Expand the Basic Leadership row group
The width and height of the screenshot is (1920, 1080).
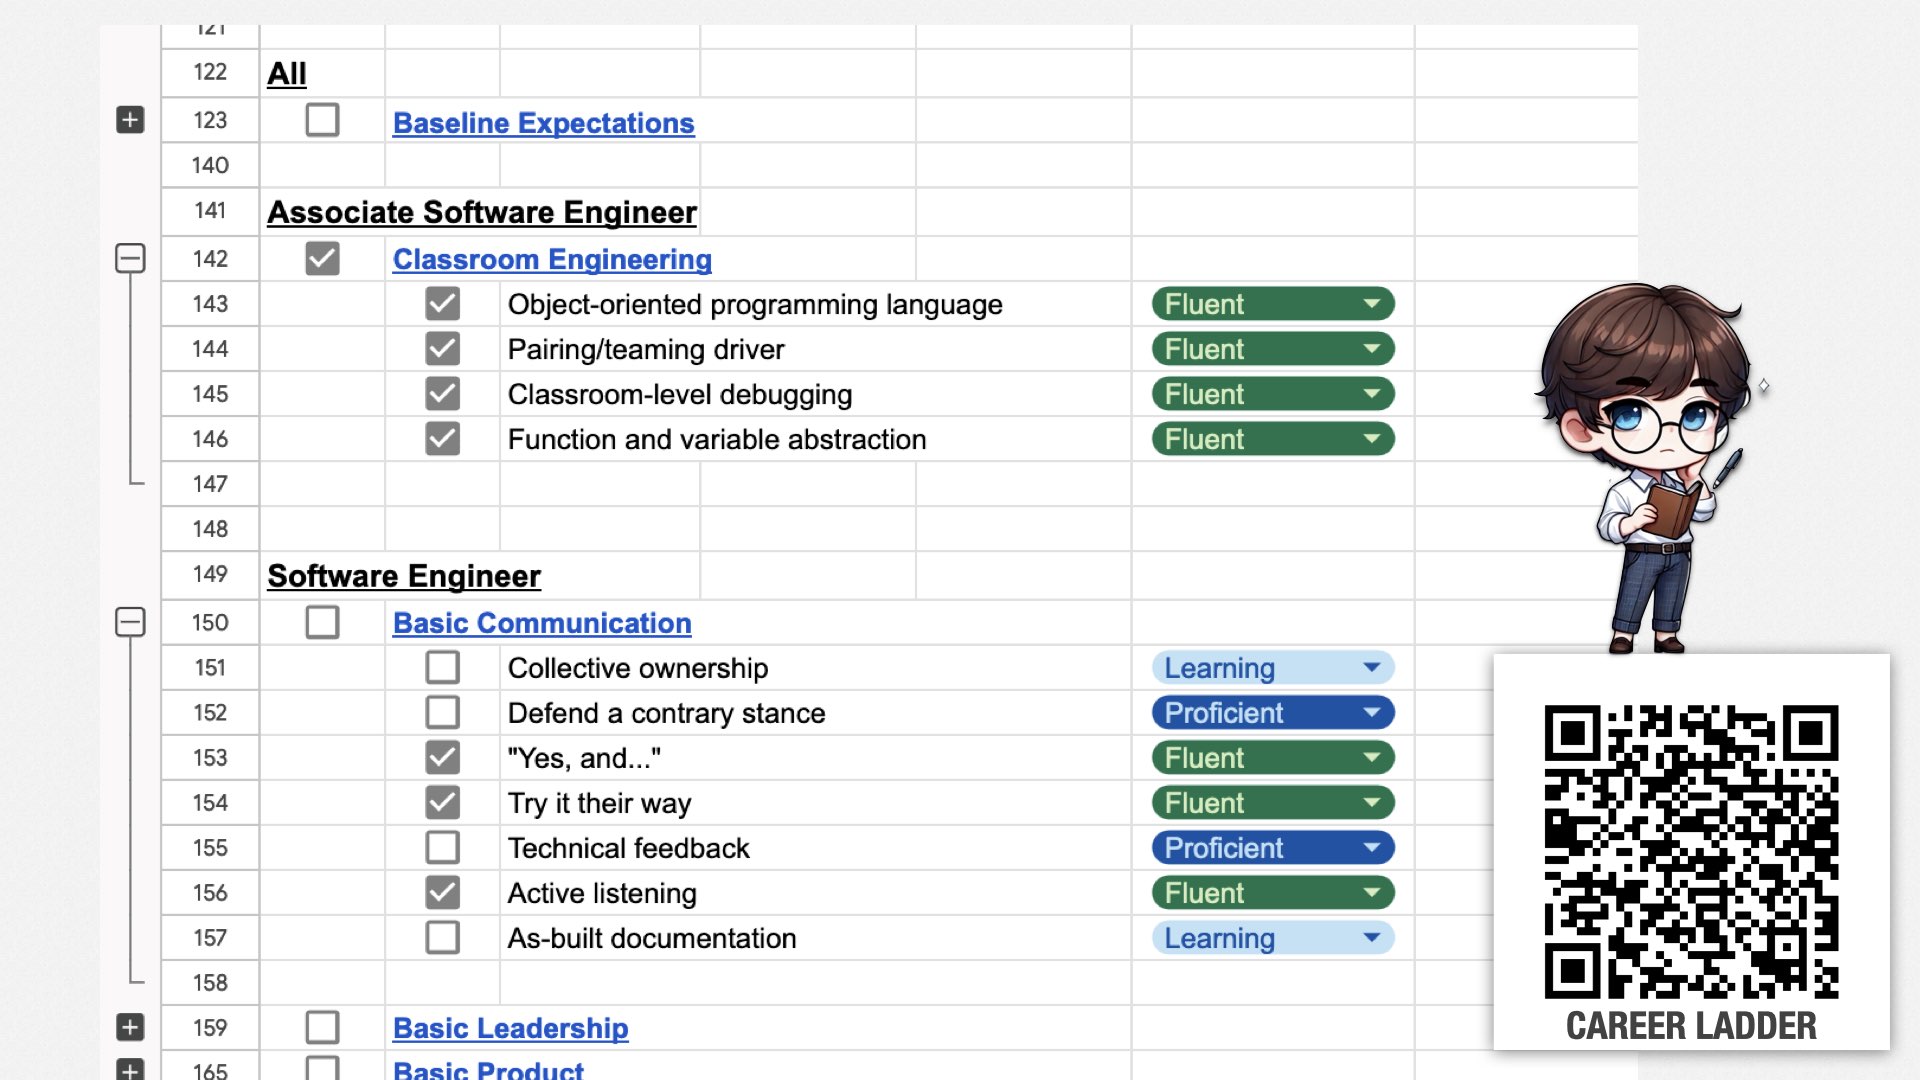[x=130, y=1027]
